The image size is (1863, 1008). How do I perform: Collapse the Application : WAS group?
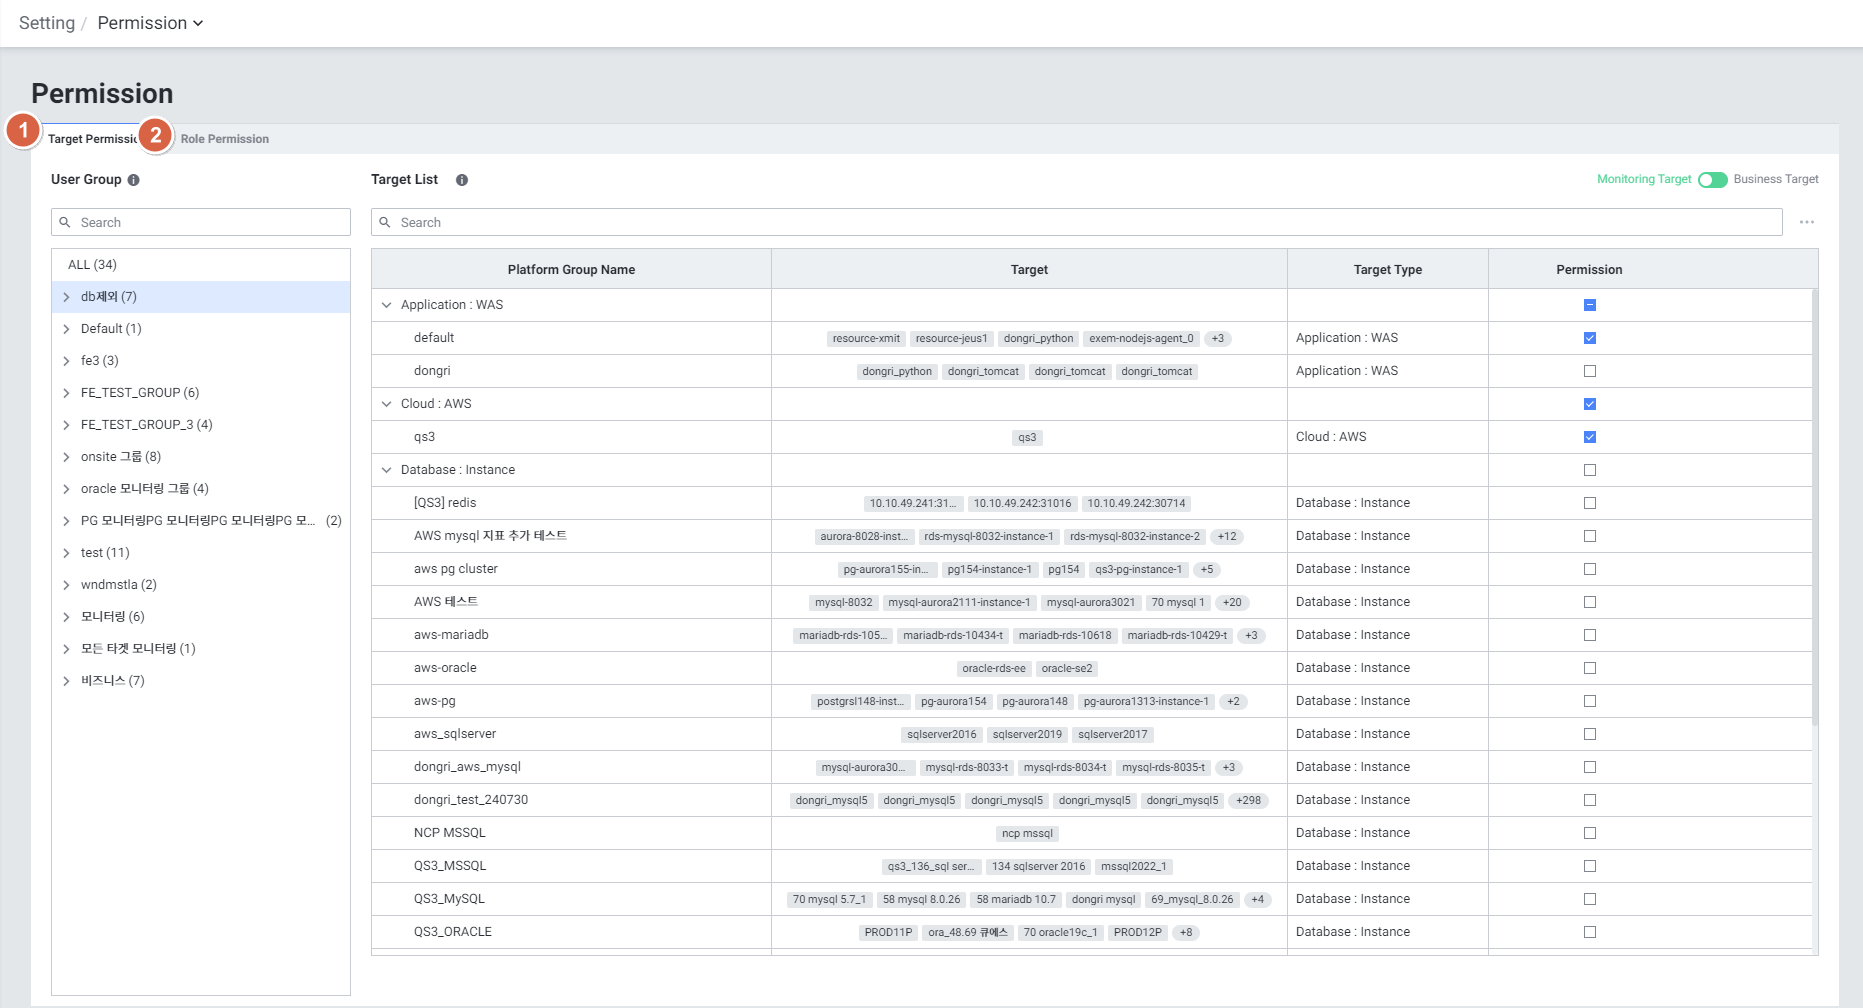(387, 305)
